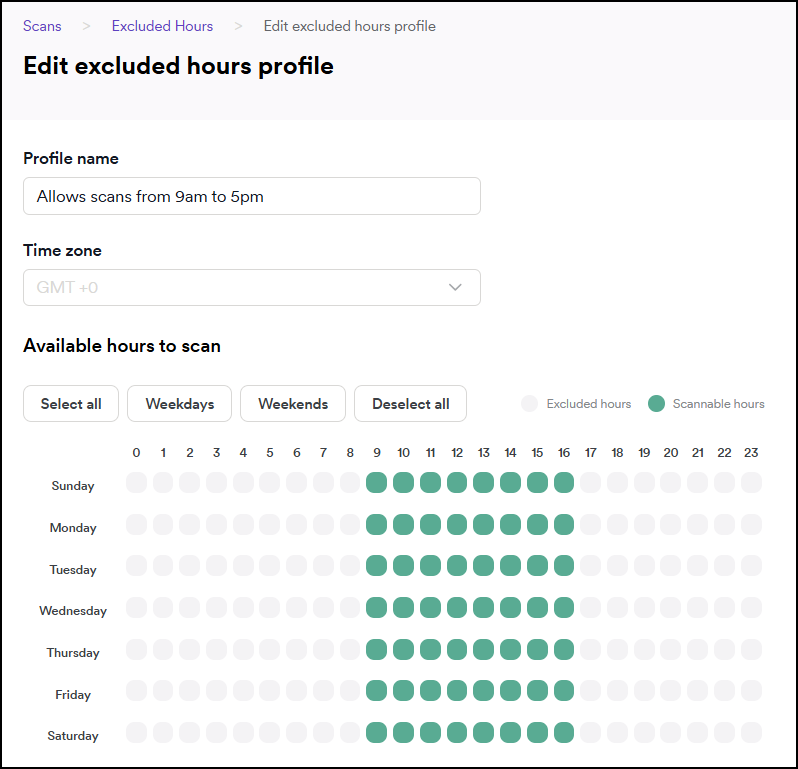The image size is (798, 769).
Task: Toggle Saturday hour 15 slot
Action: pyautogui.click(x=537, y=732)
